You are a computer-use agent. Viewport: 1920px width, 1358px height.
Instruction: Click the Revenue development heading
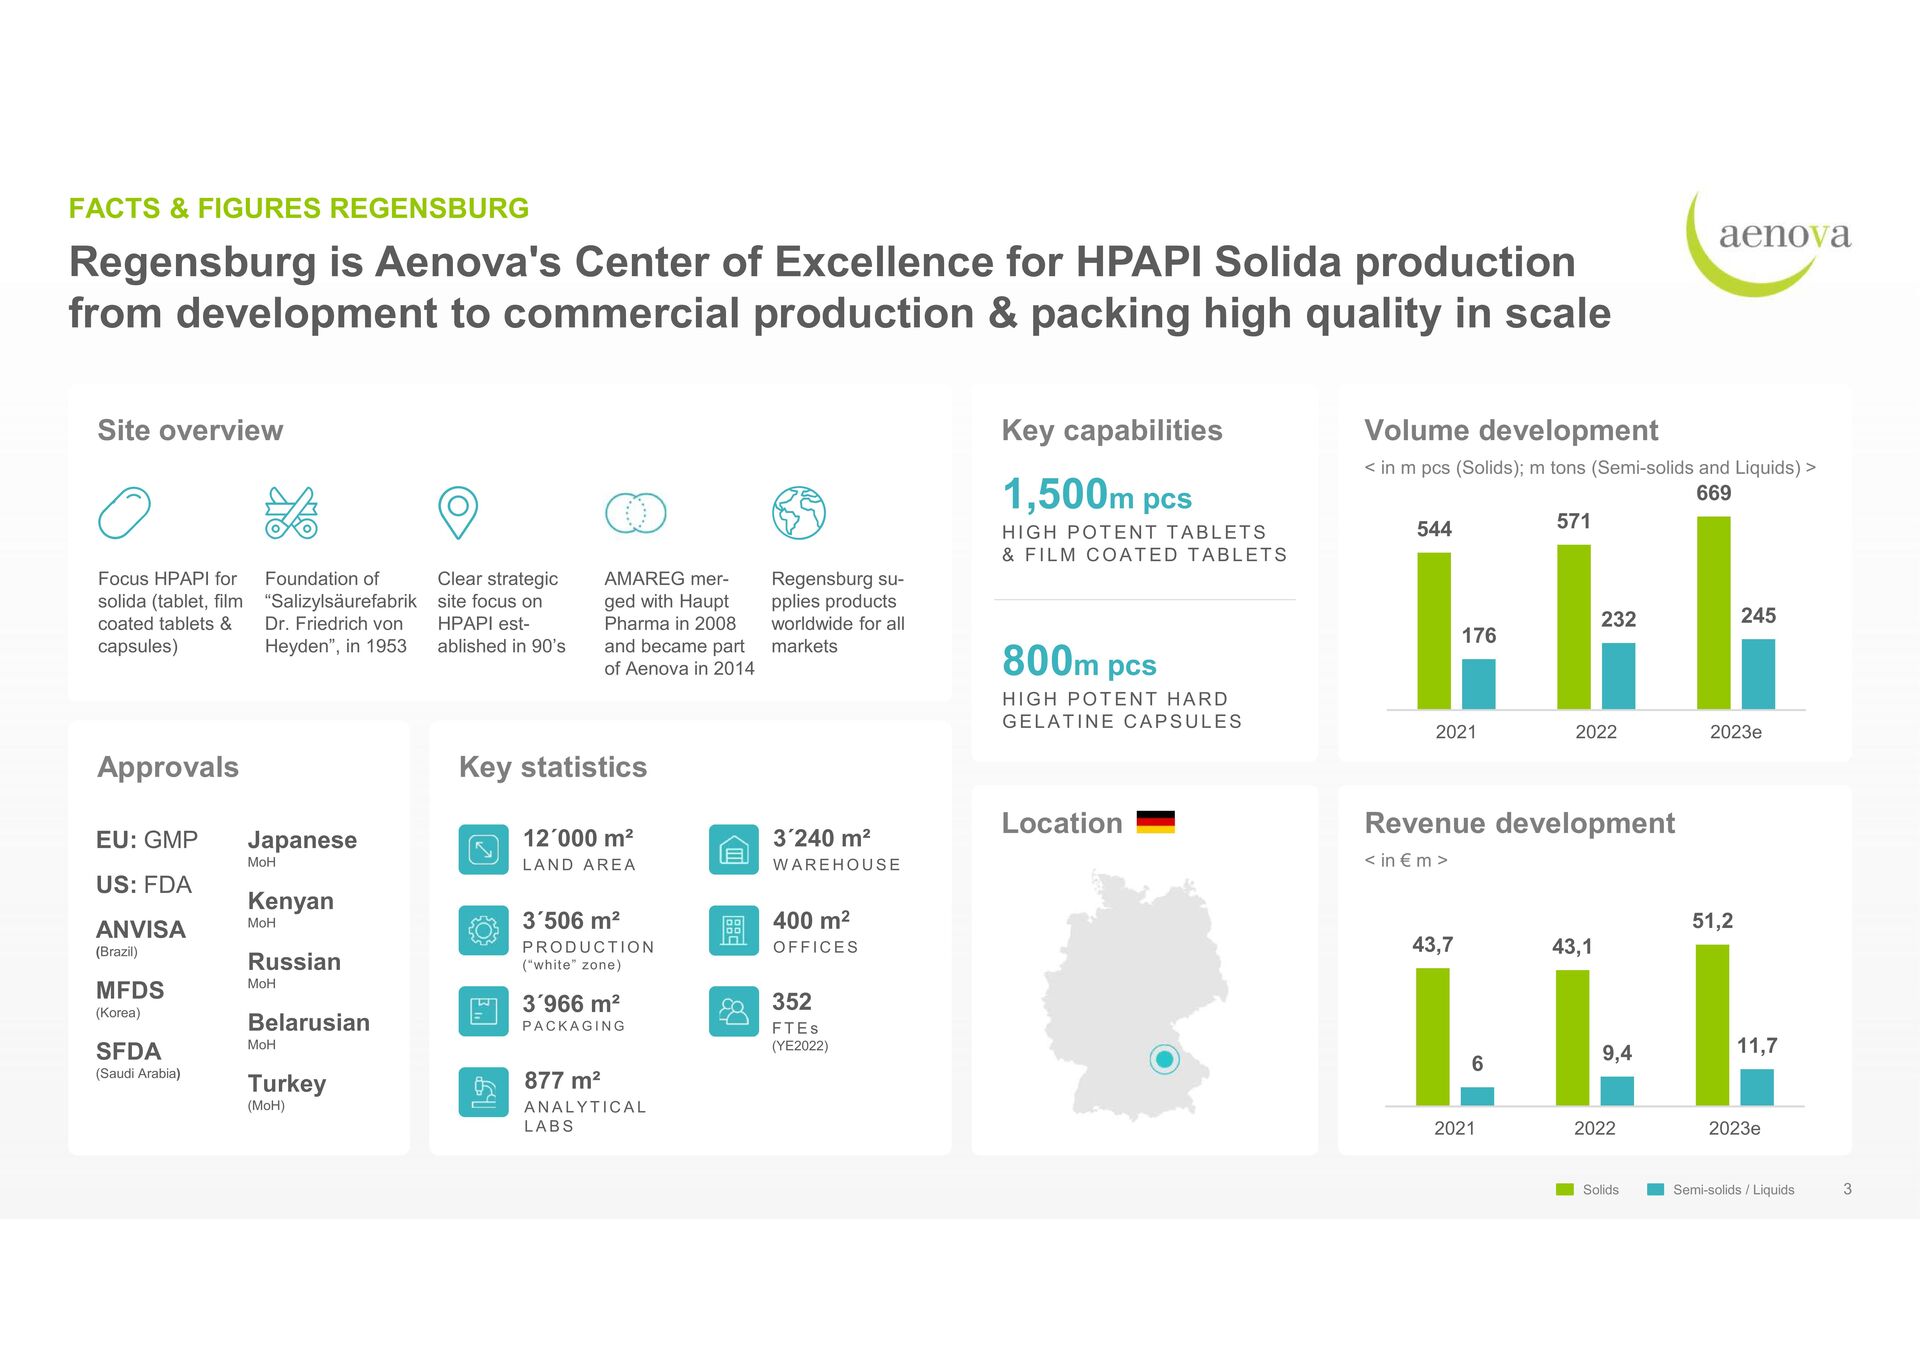click(1520, 823)
